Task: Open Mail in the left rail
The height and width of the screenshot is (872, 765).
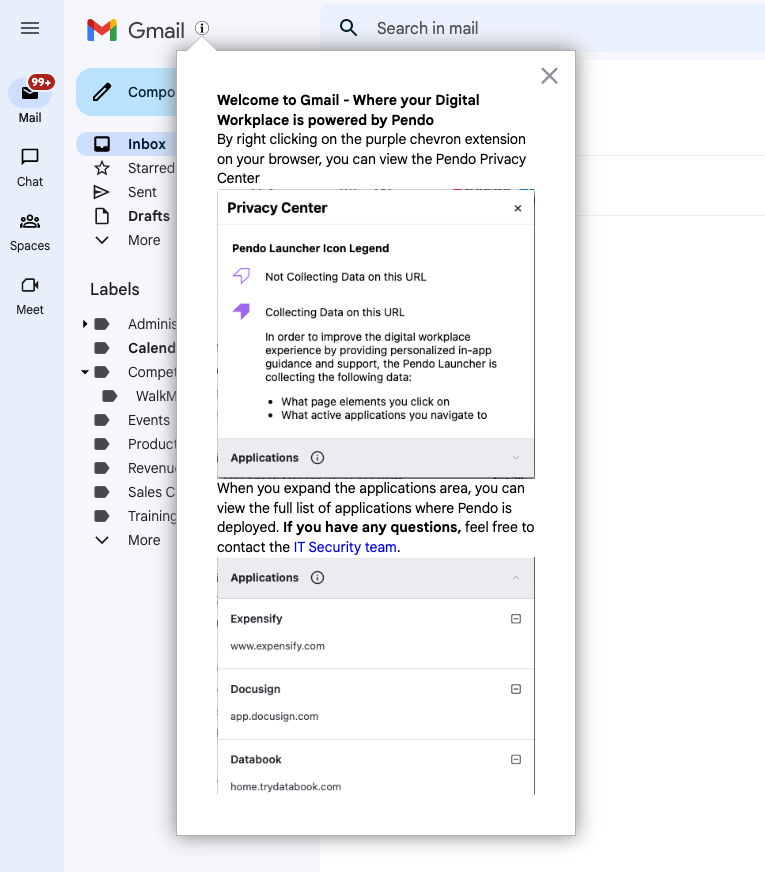Action: click(x=30, y=101)
